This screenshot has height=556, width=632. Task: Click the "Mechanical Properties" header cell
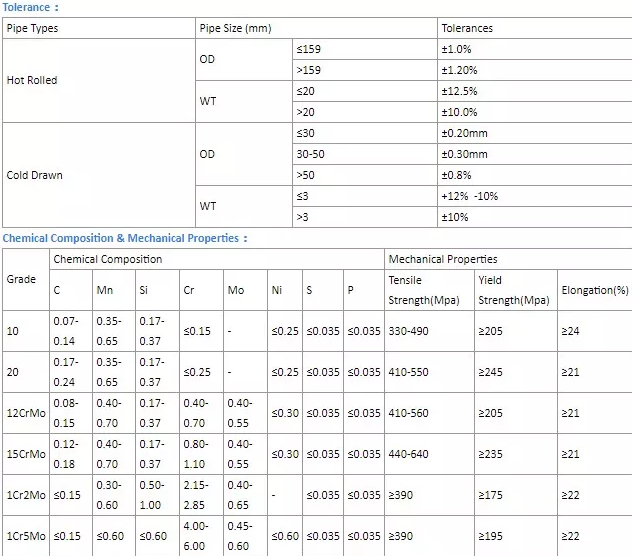(442, 259)
